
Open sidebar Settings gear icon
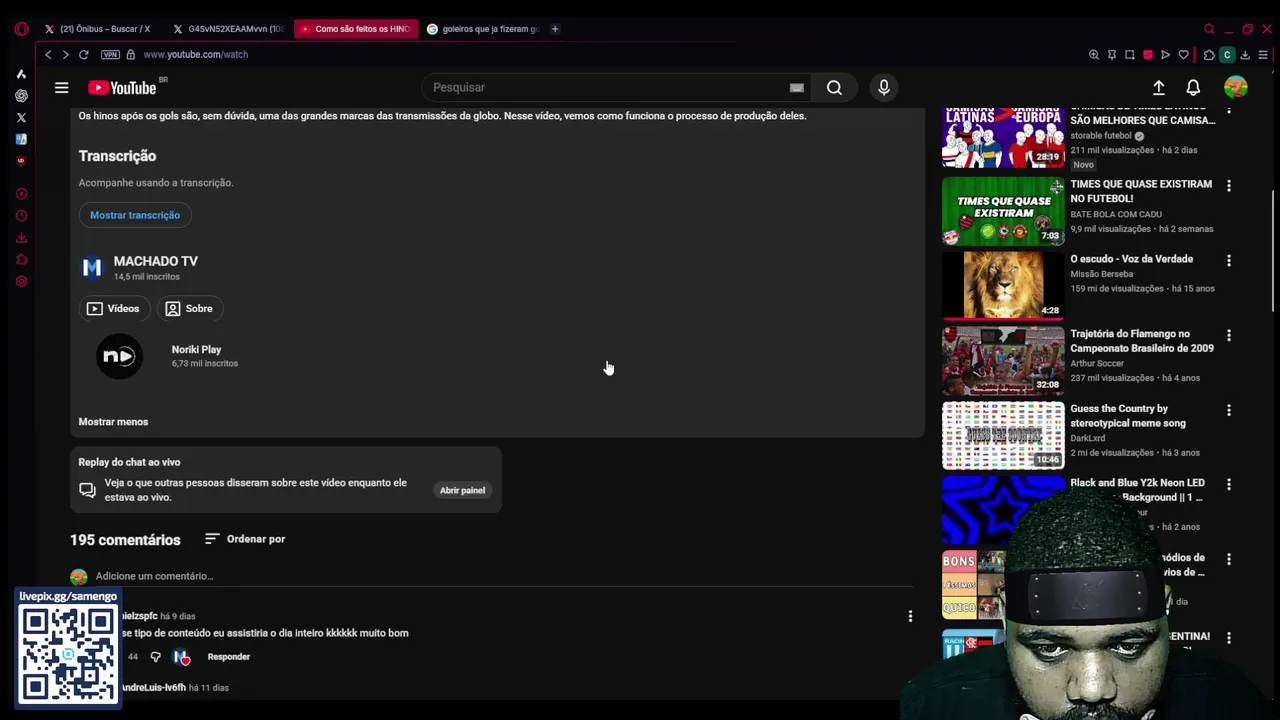tap(21, 281)
